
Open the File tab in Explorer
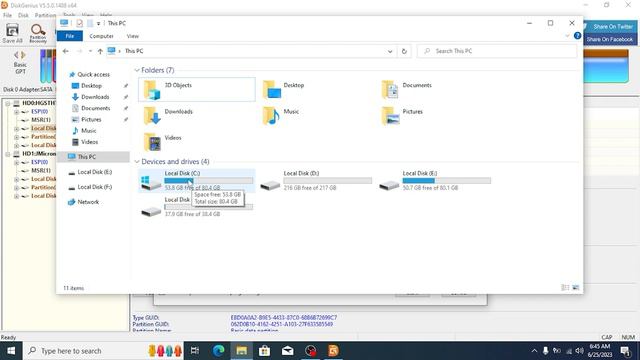(70, 36)
